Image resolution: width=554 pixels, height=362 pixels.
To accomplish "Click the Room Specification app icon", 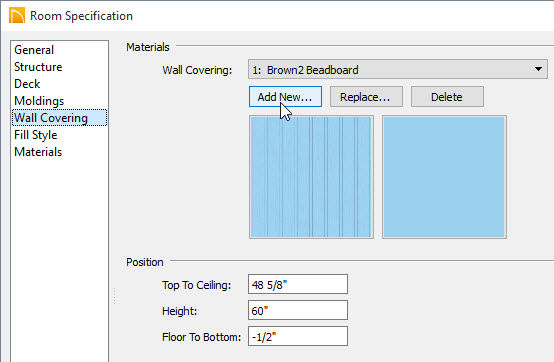I will click(17, 16).
